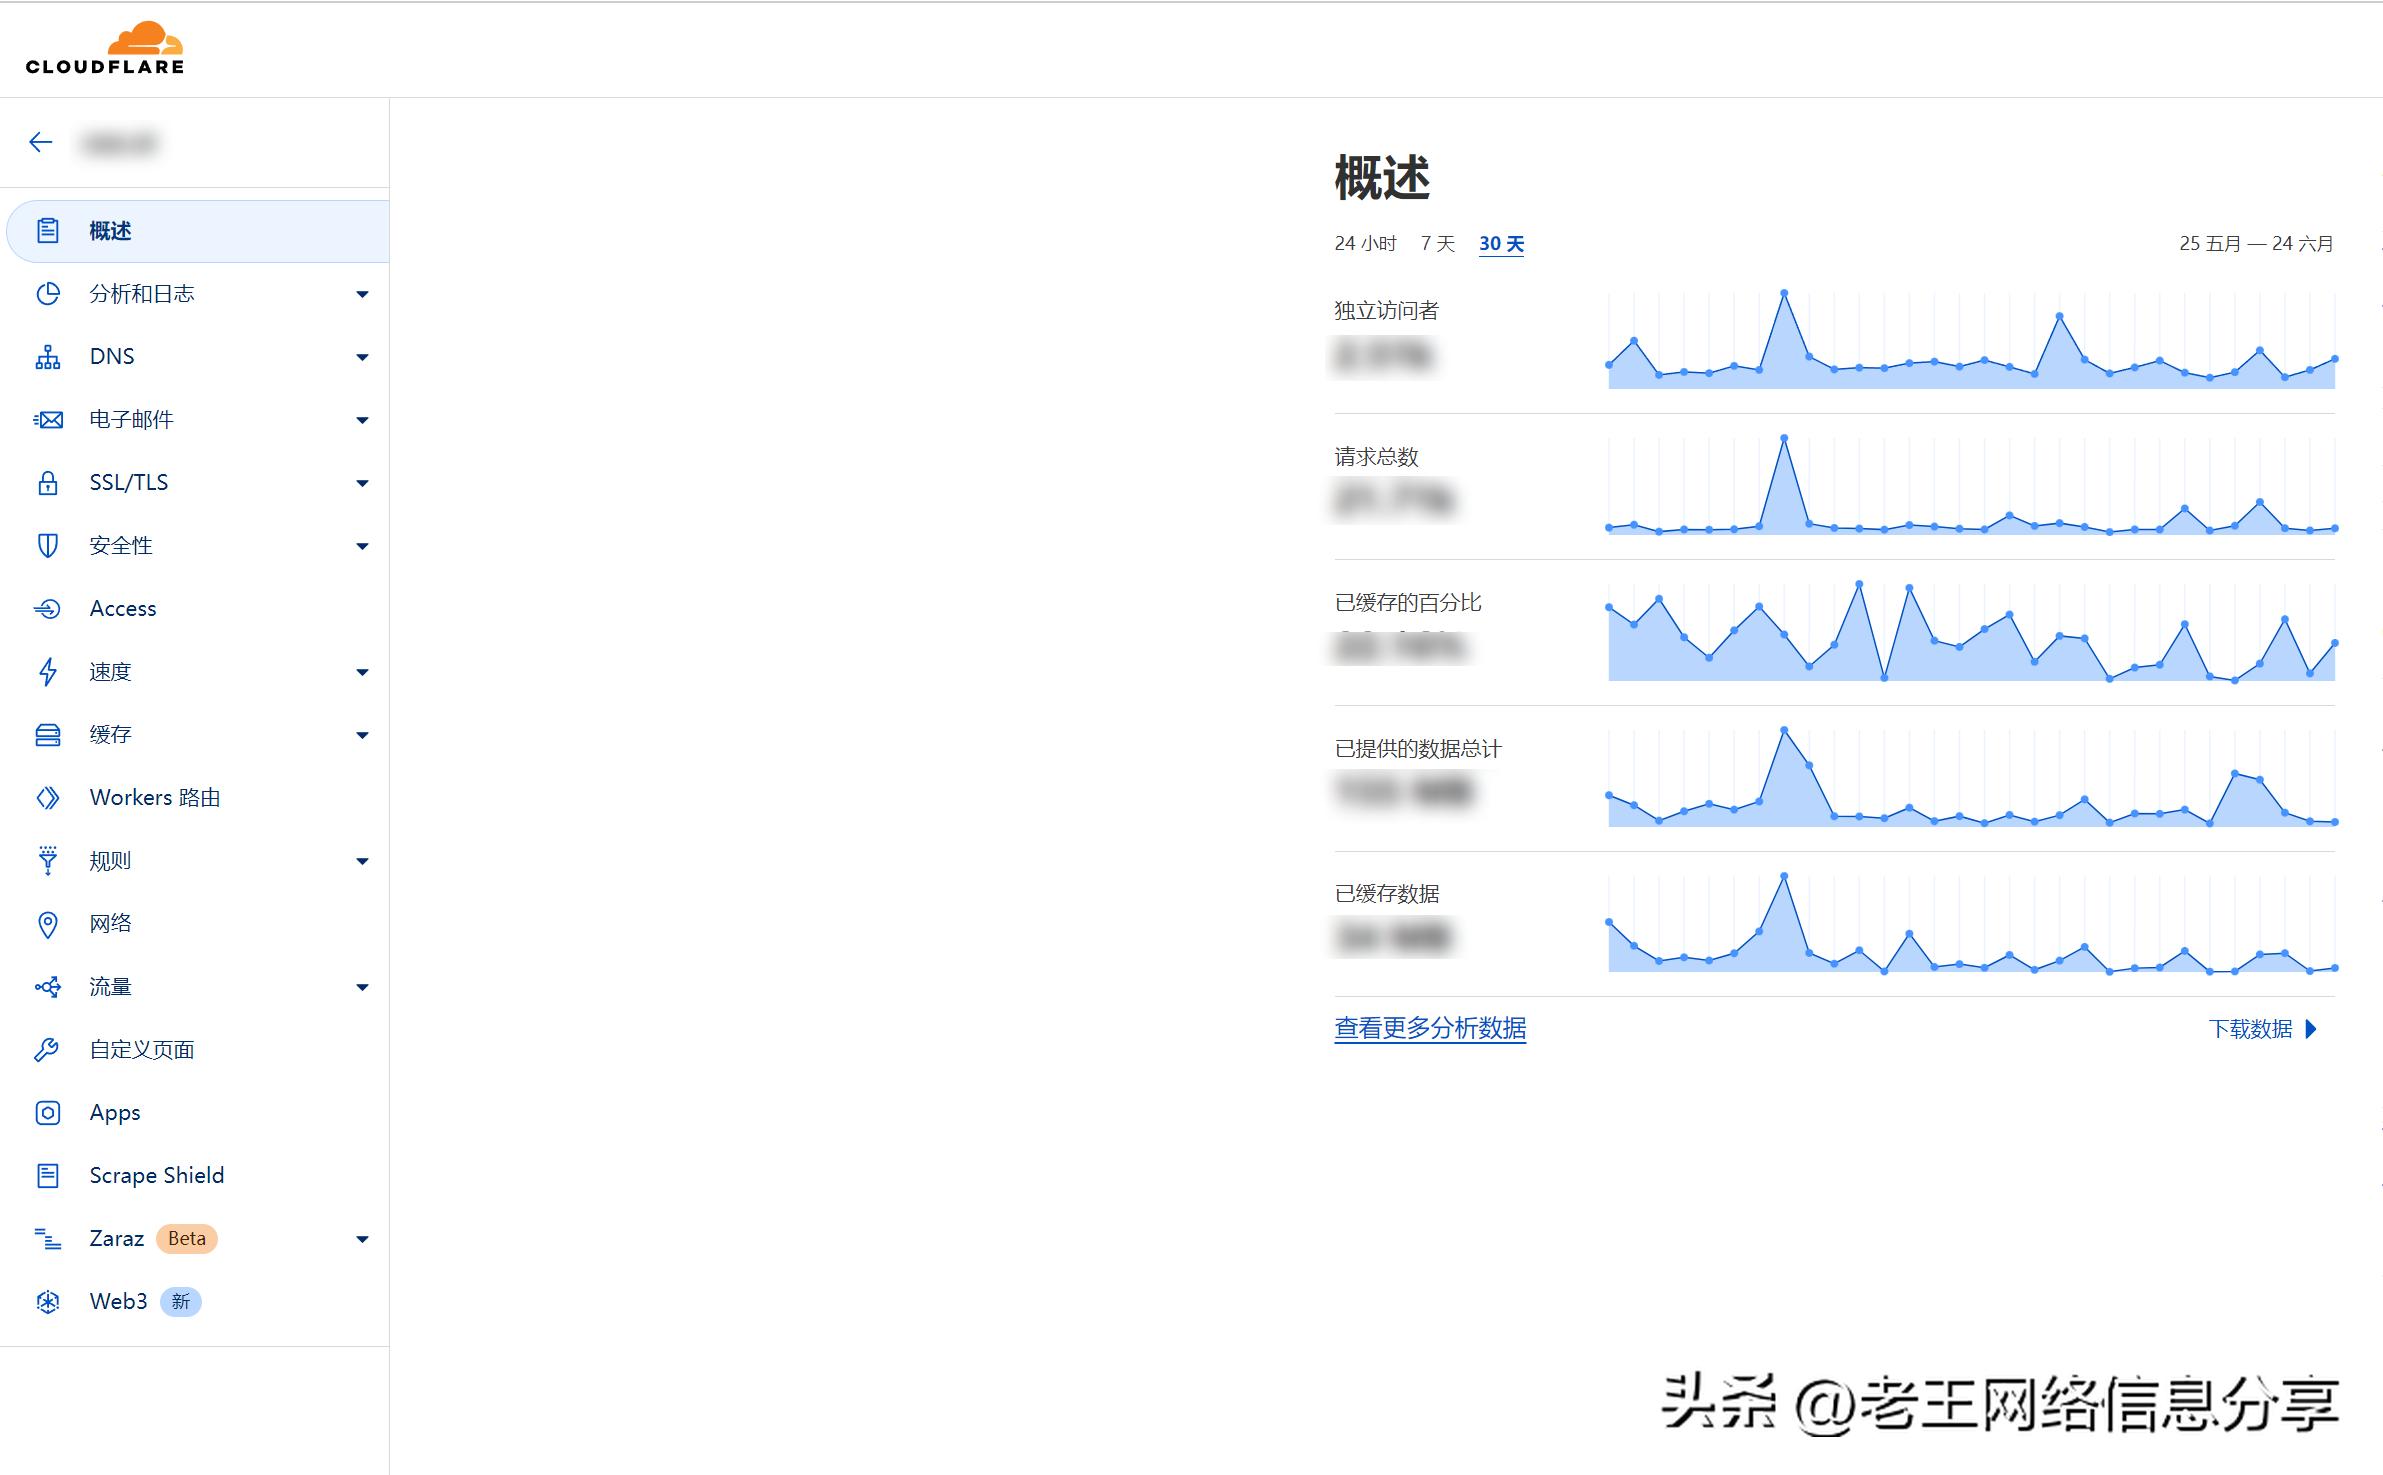Image resolution: width=2383 pixels, height=1475 pixels.
Task: Expand the Zaraz Beta submenu arrow
Action: (362, 1239)
